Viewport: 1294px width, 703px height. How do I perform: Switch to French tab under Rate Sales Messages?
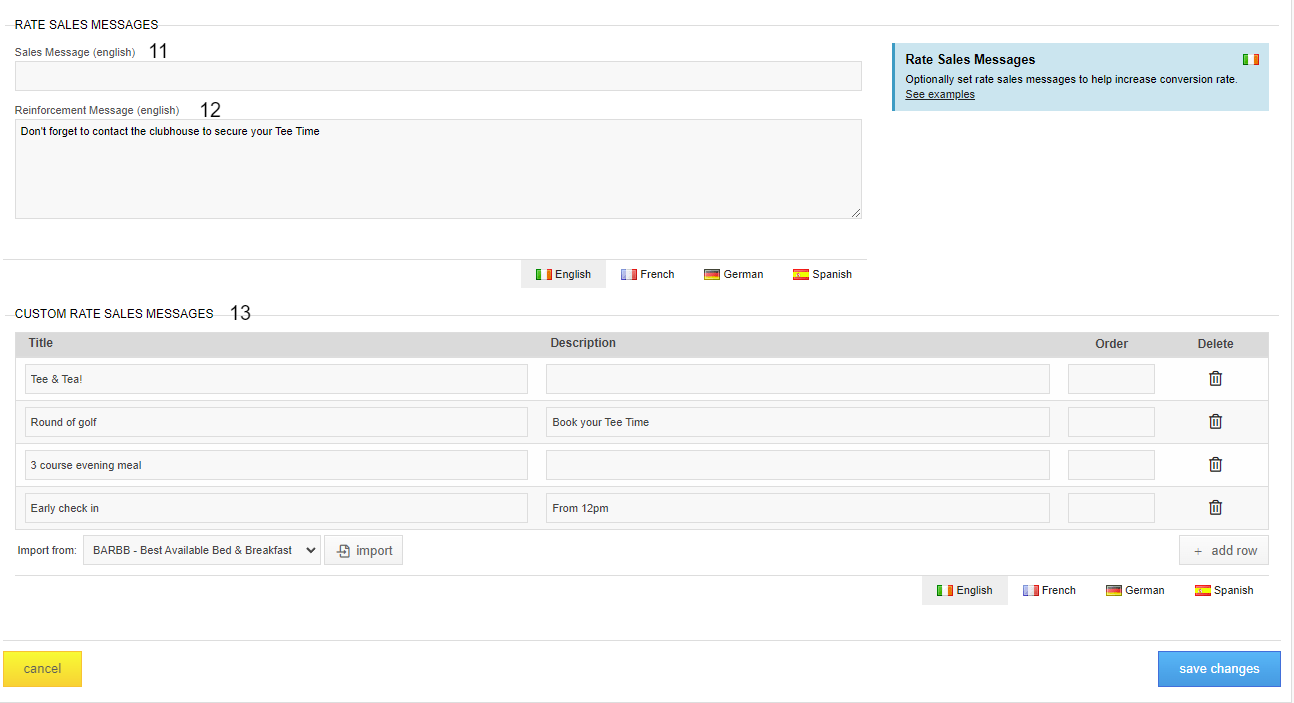click(x=647, y=274)
